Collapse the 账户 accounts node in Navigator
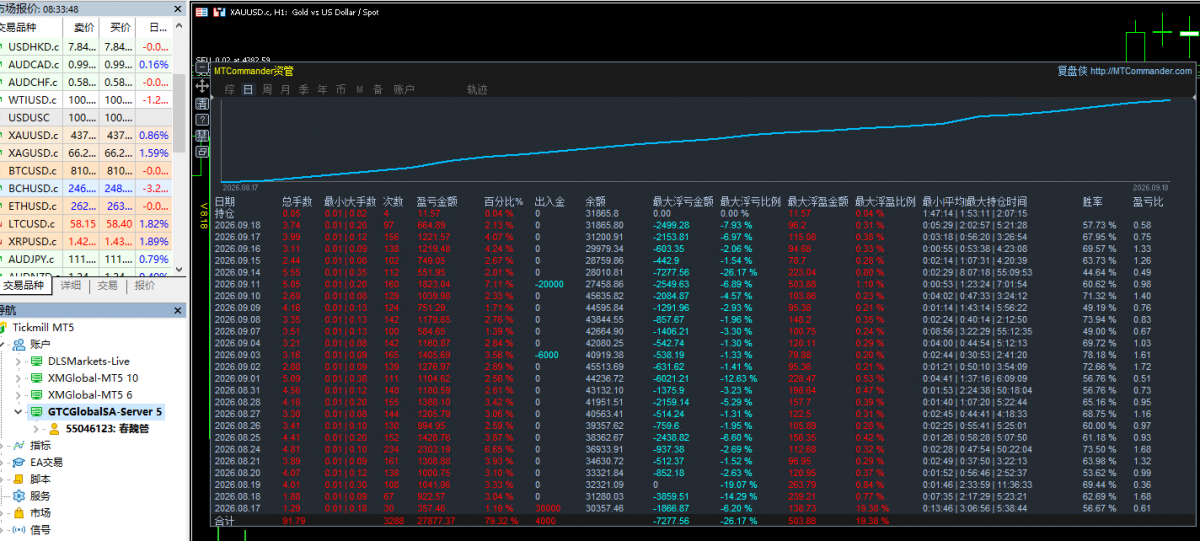The width and height of the screenshot is (1200, 541). [x=3, y=344]
